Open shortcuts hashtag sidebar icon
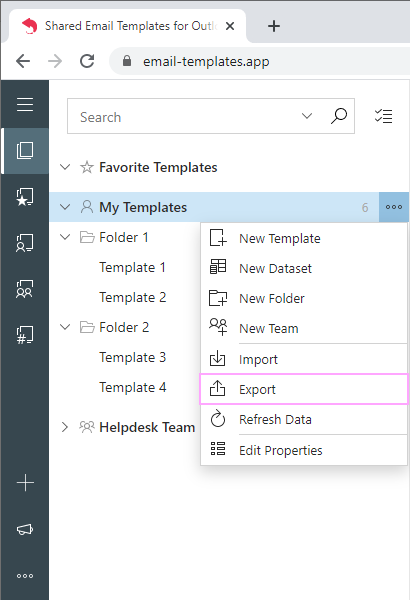 (x=25, y=335)
